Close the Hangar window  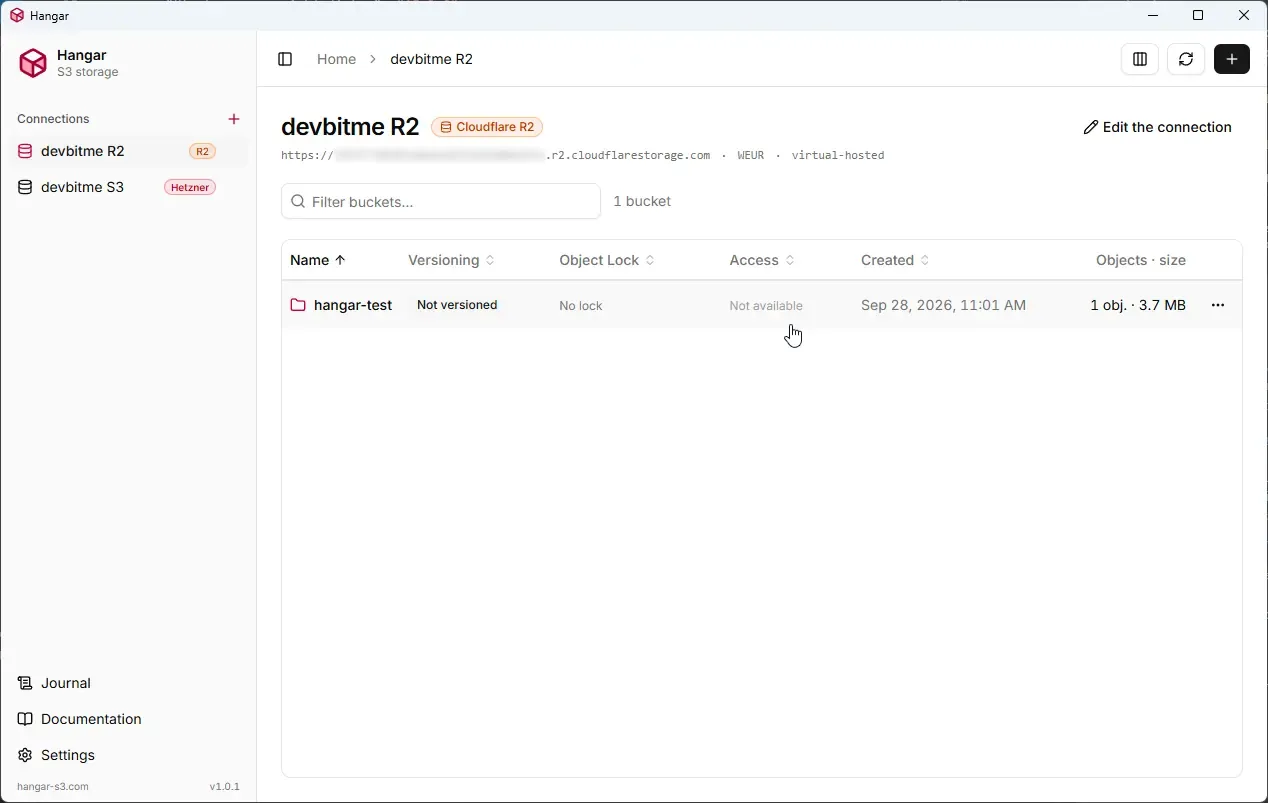click(x=1244, y=15)
